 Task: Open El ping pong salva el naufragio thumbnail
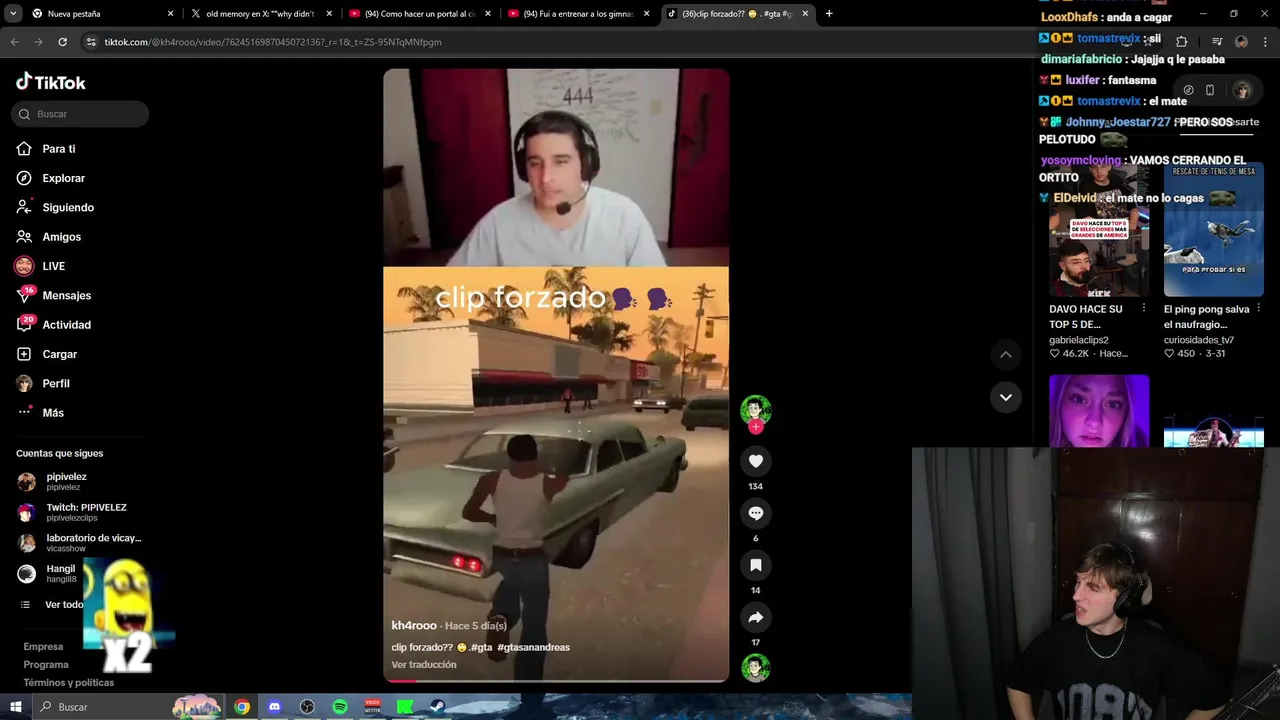[x=1214, y=230]
